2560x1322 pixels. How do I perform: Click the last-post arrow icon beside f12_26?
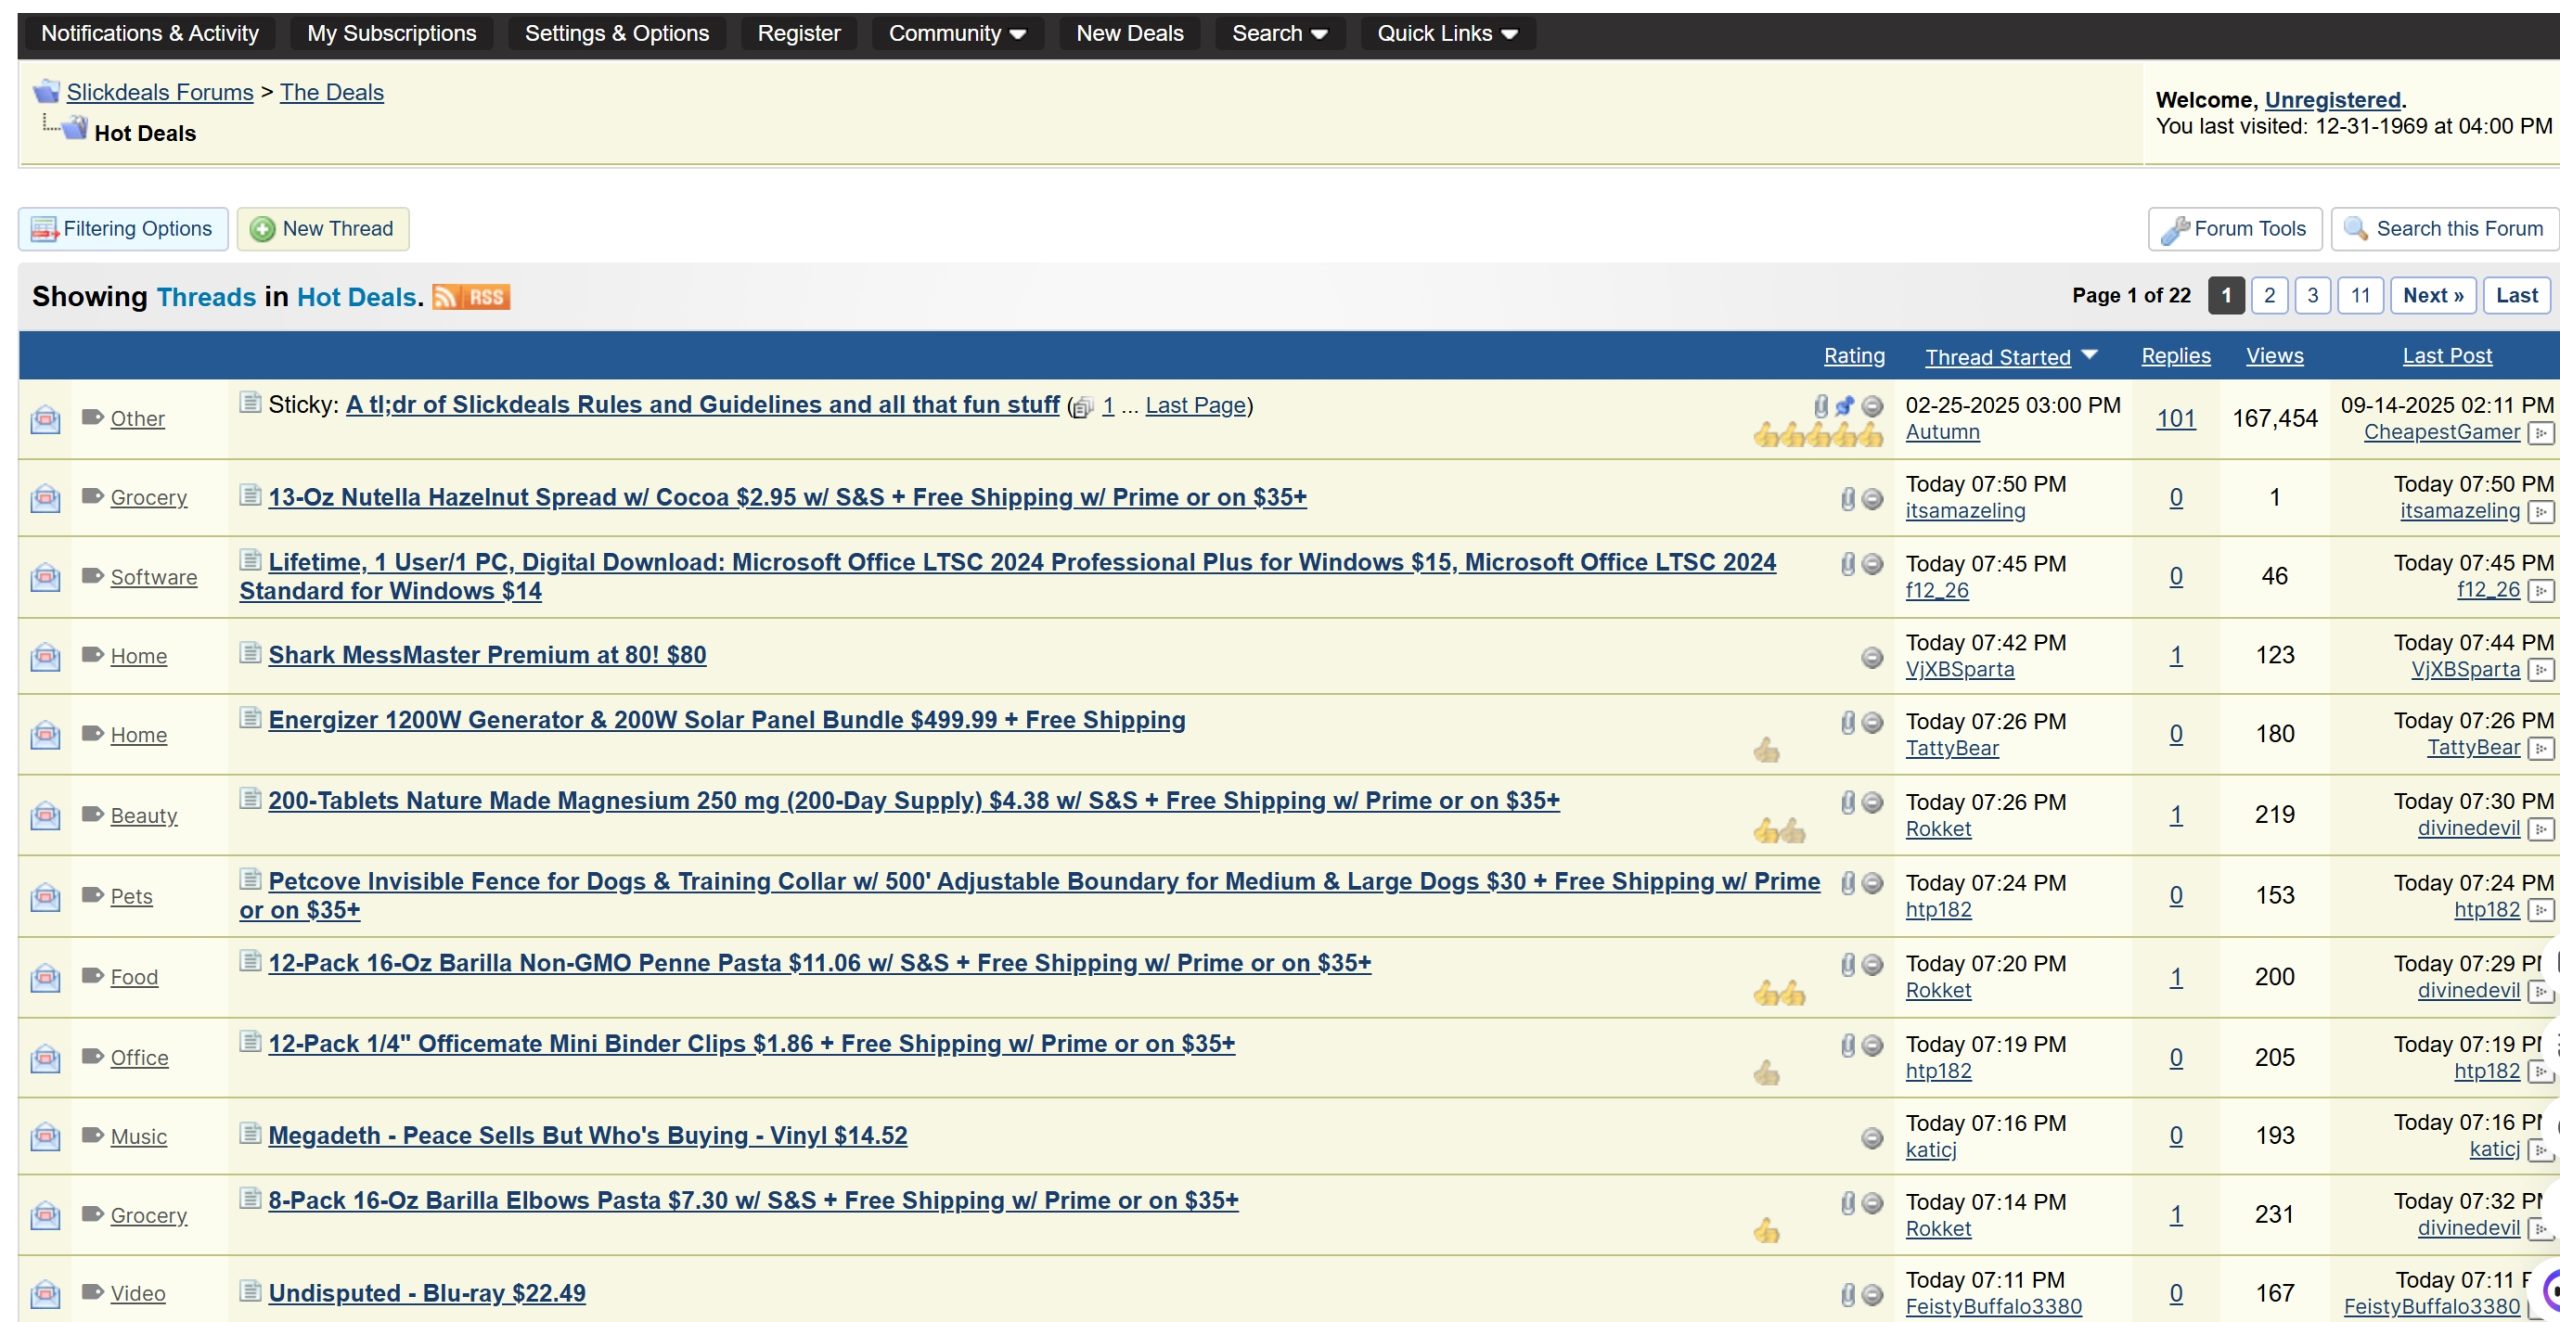(2541, 591)
